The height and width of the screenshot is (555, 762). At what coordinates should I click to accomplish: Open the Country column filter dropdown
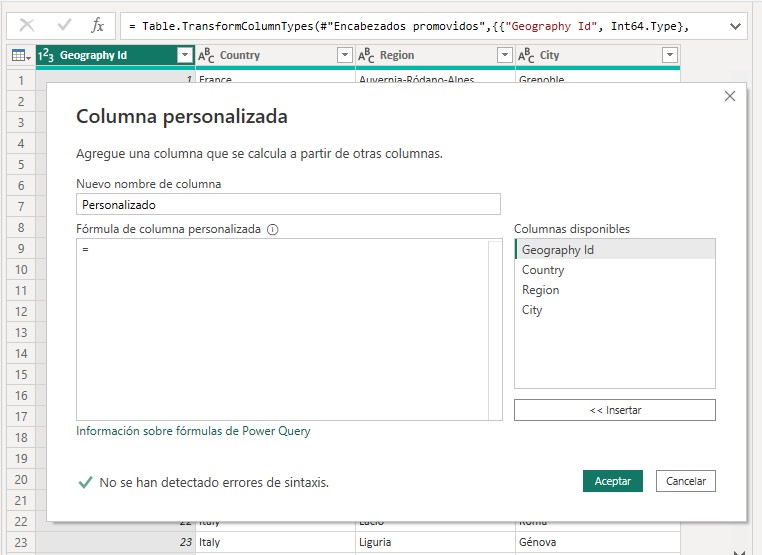coord(345,55)
